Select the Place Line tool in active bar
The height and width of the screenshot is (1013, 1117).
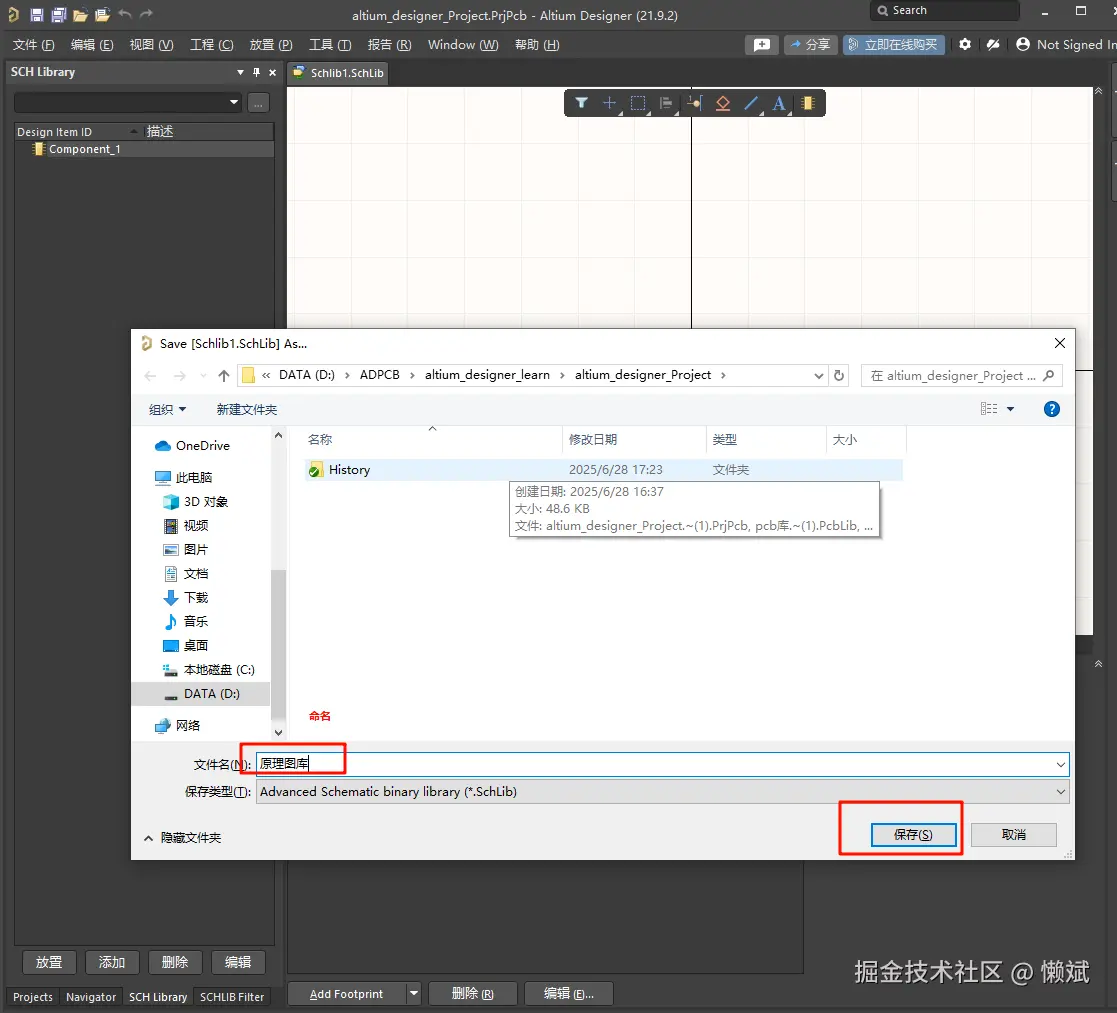pyautogui.click(x=751, y=103)
